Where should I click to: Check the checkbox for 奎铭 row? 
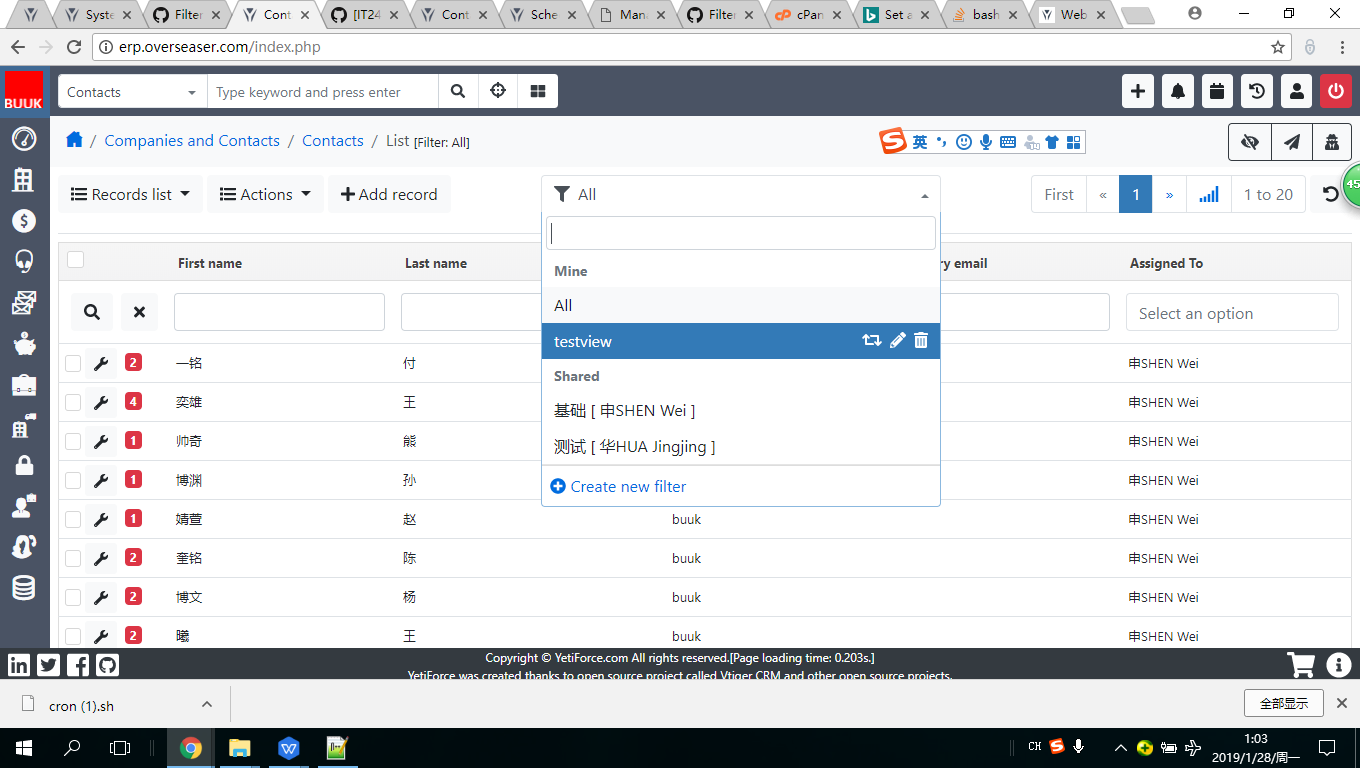[73, 558]
